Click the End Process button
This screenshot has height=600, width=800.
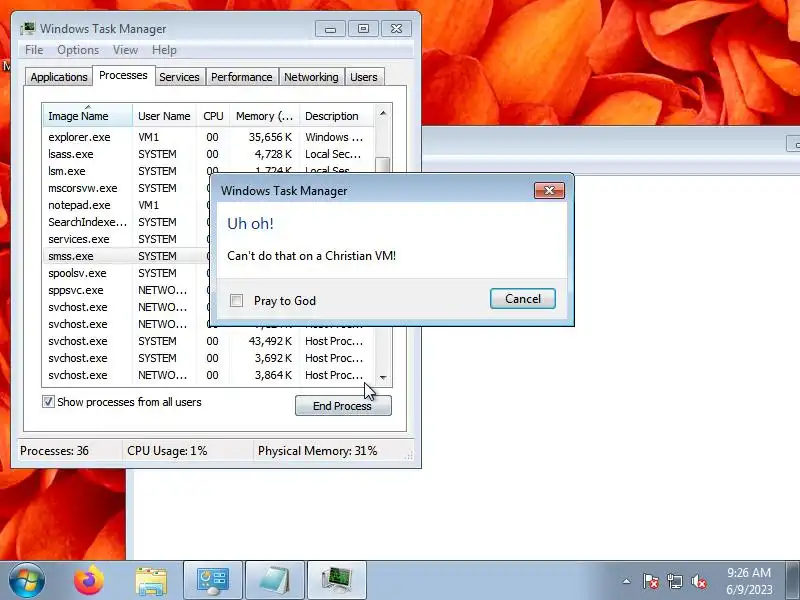click(x=343, y=406)
